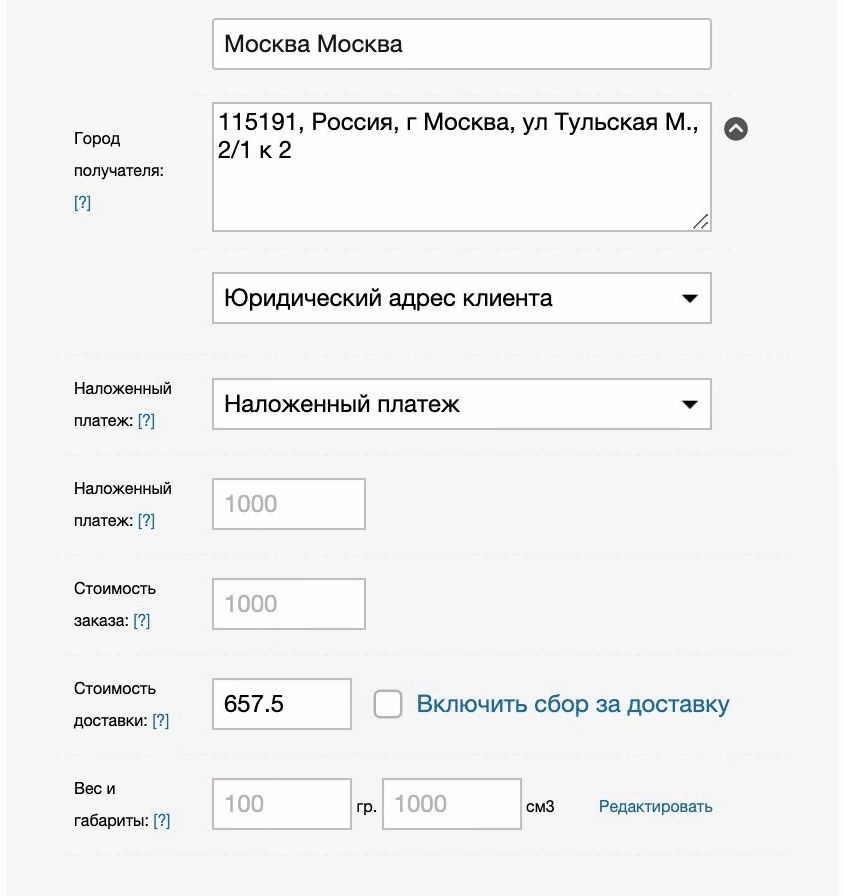Viewport: 844px width, 896px height.
Task: Focus the Москва Москва city field
Action: click(x=461, y=44)
